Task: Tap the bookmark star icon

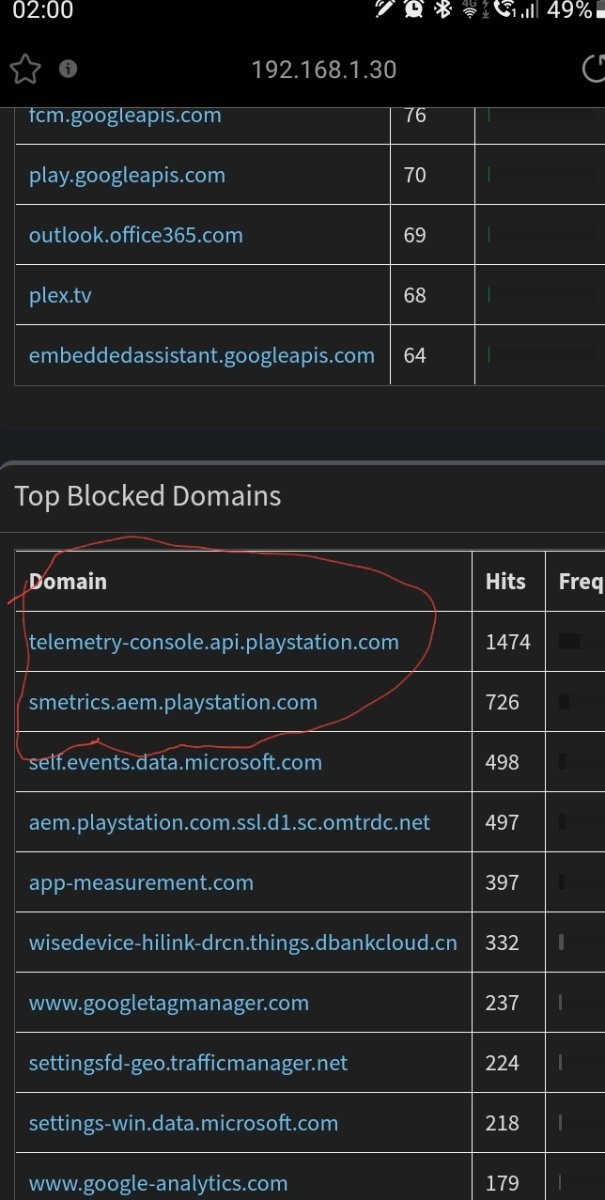Action: tap(24, 69)
